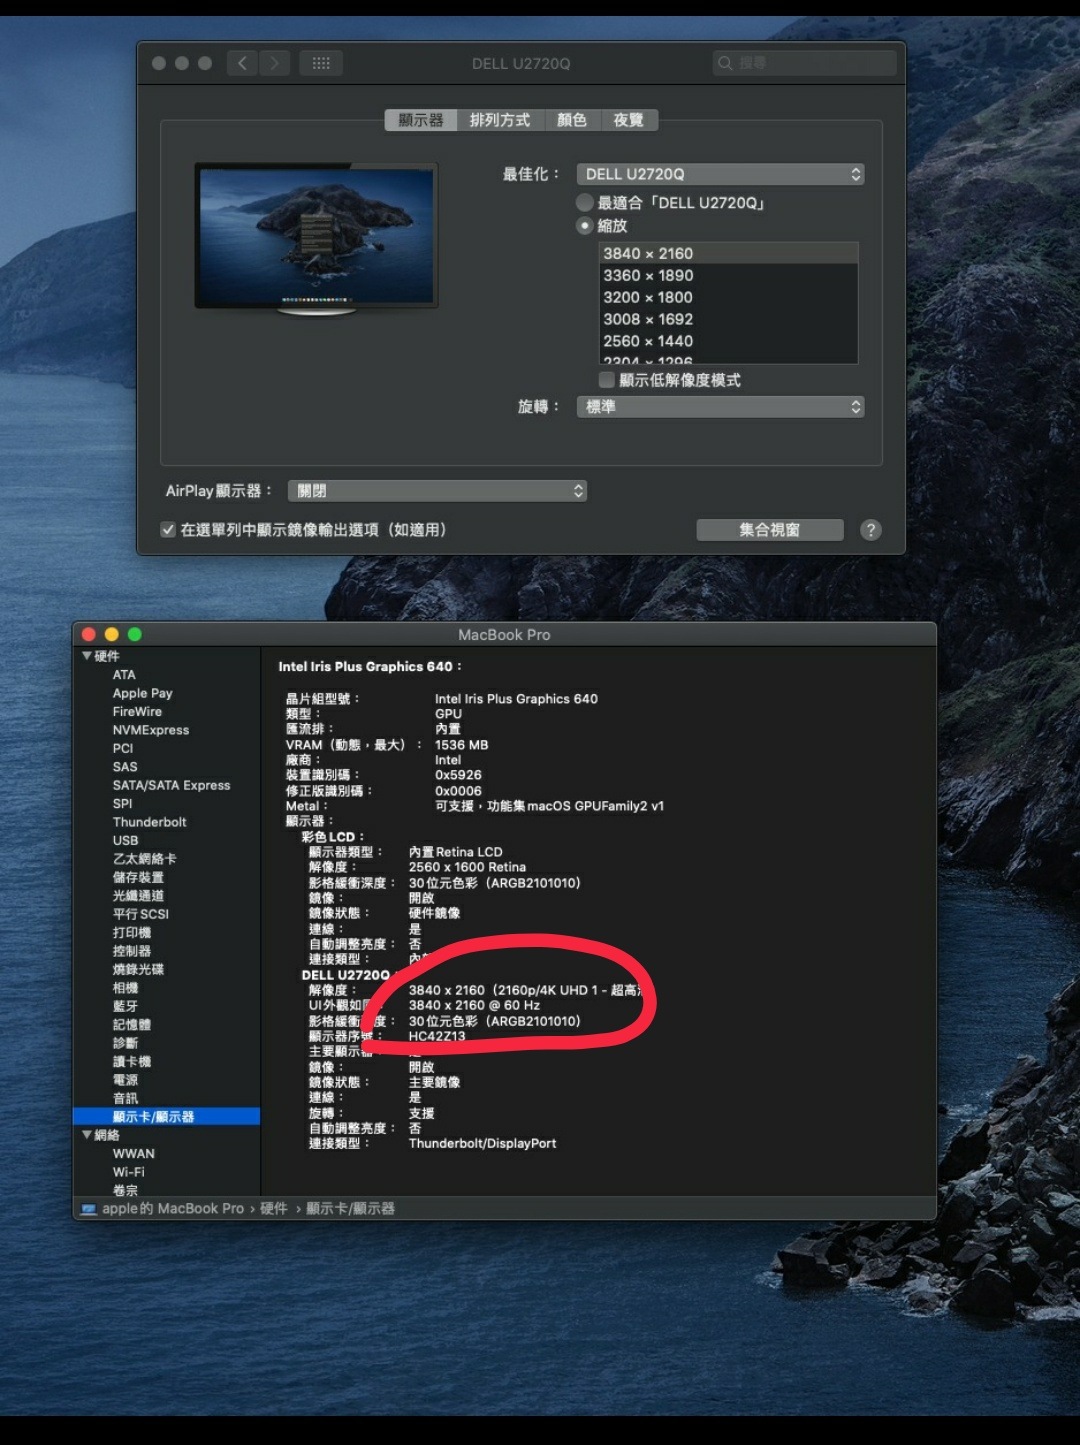Select the 縮放 radio button
This screenshot has width=1080, height=1445.
(x=585, y=226)
